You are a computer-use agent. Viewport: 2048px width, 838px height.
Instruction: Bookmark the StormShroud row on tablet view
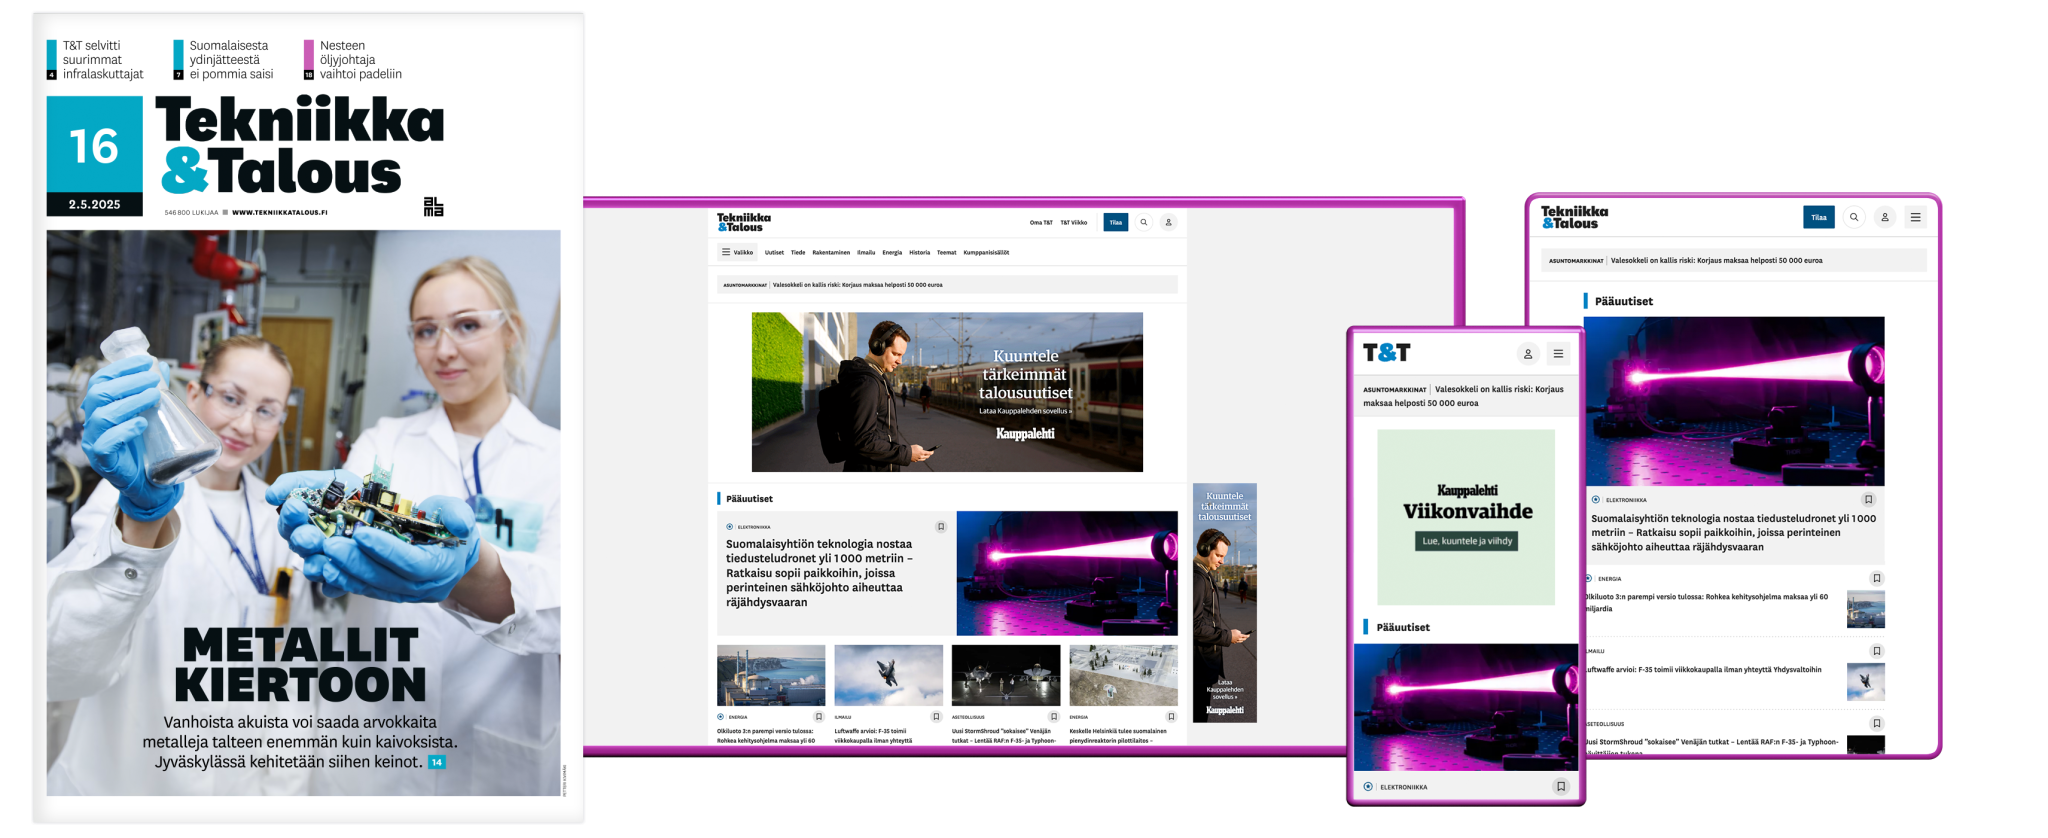1877,723
